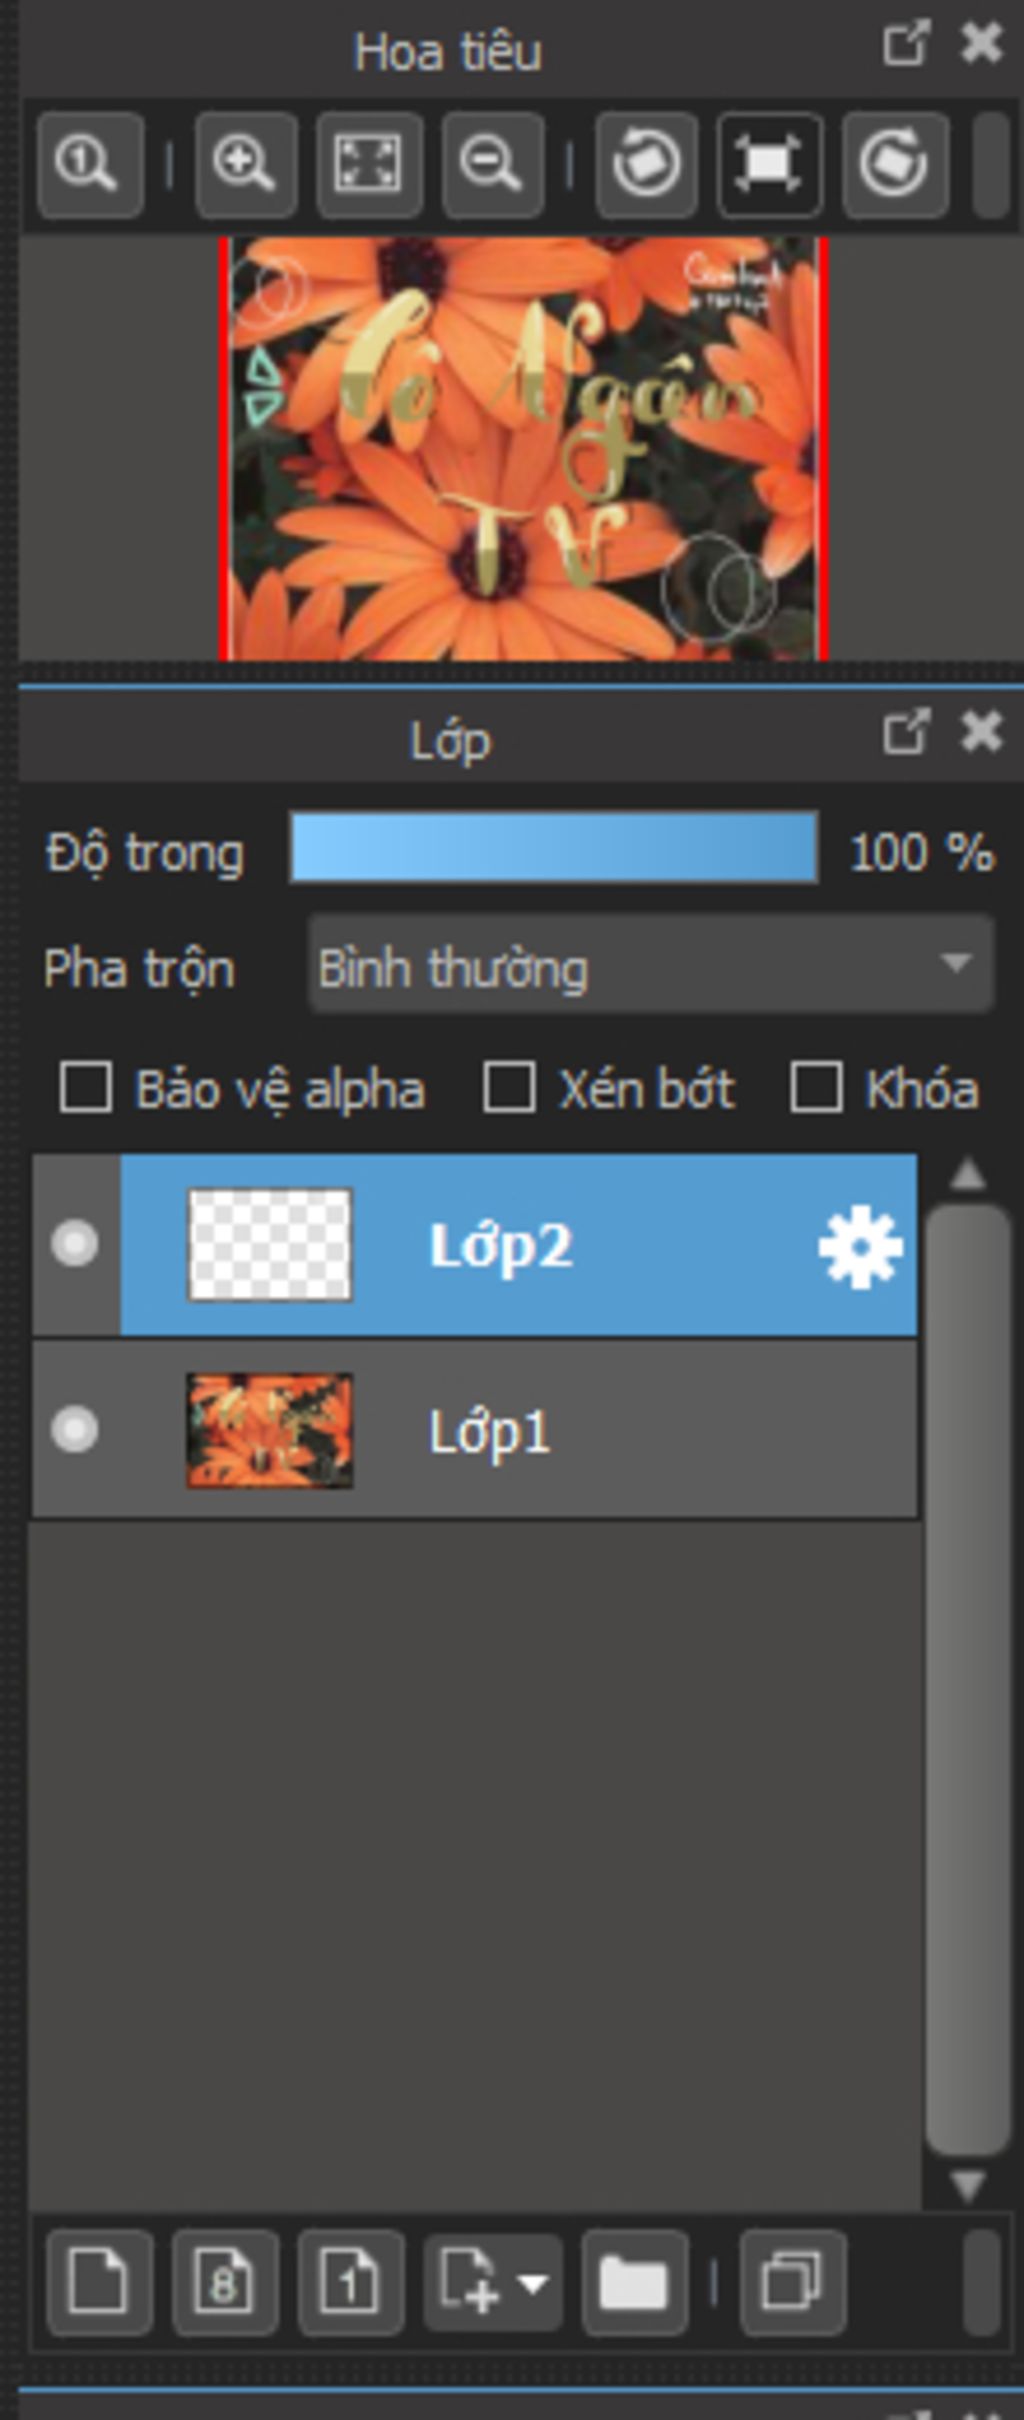The width and height of the screenshot is (1024, 2420).
Task: Zoom out the navigator view
Action: 493,165
